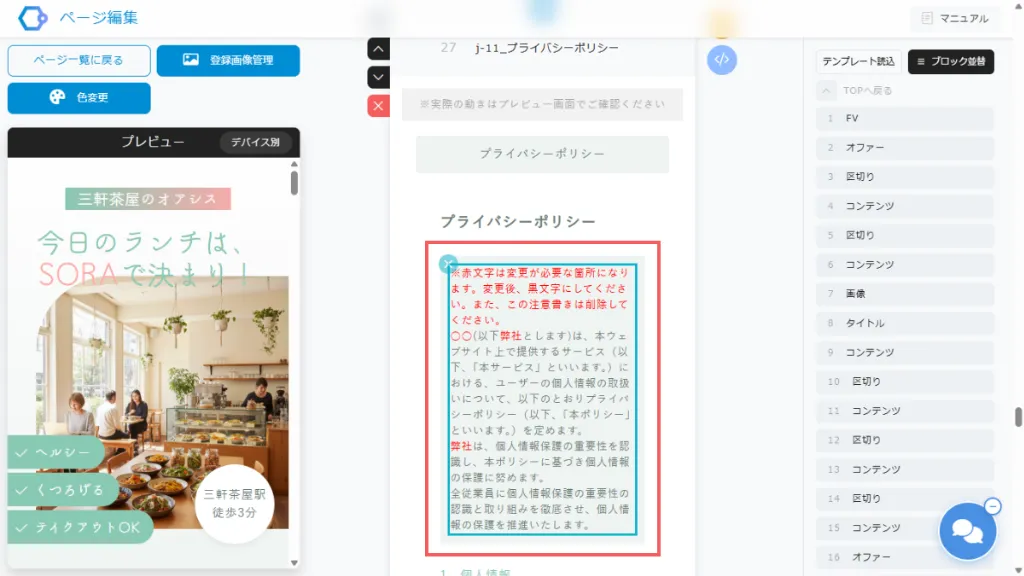Screen dimensions: 1024x576
Task: Click the page editor logo icon
Action: (32, 18)
